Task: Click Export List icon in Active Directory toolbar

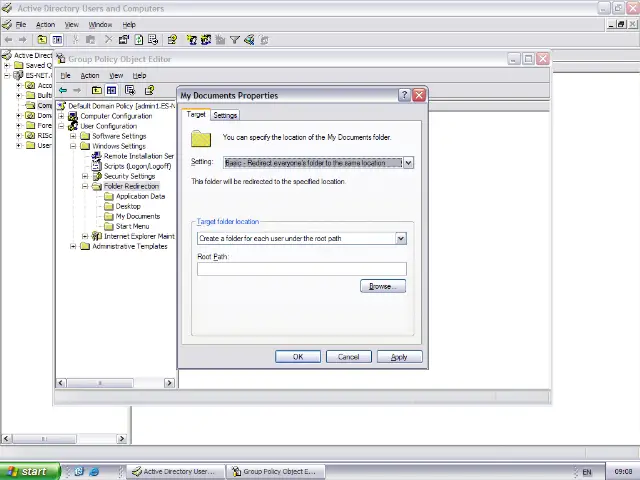Action: click(153, 40)
